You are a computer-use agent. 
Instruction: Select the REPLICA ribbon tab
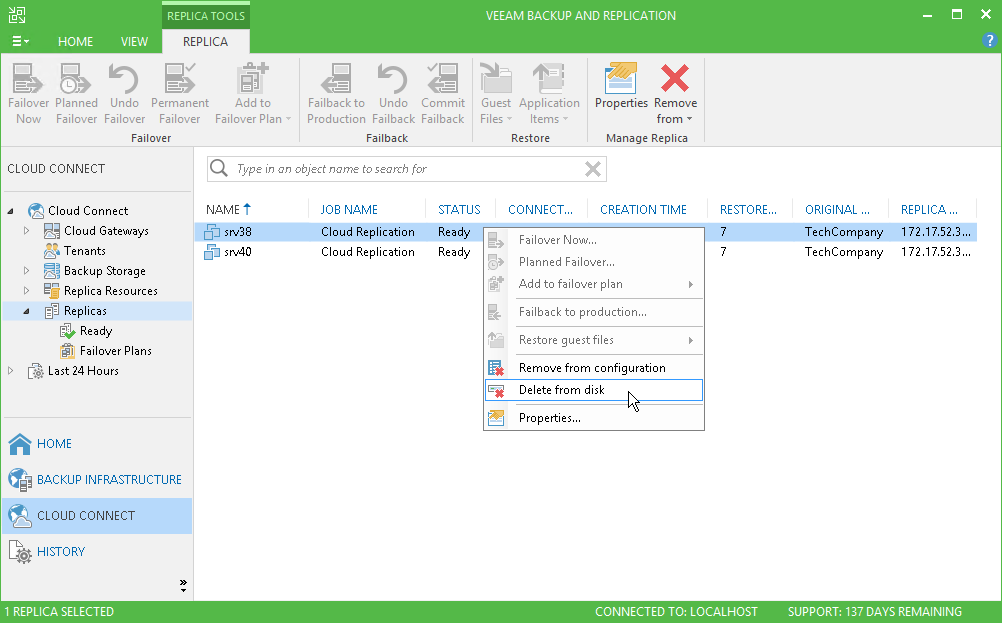pos(205,42)
